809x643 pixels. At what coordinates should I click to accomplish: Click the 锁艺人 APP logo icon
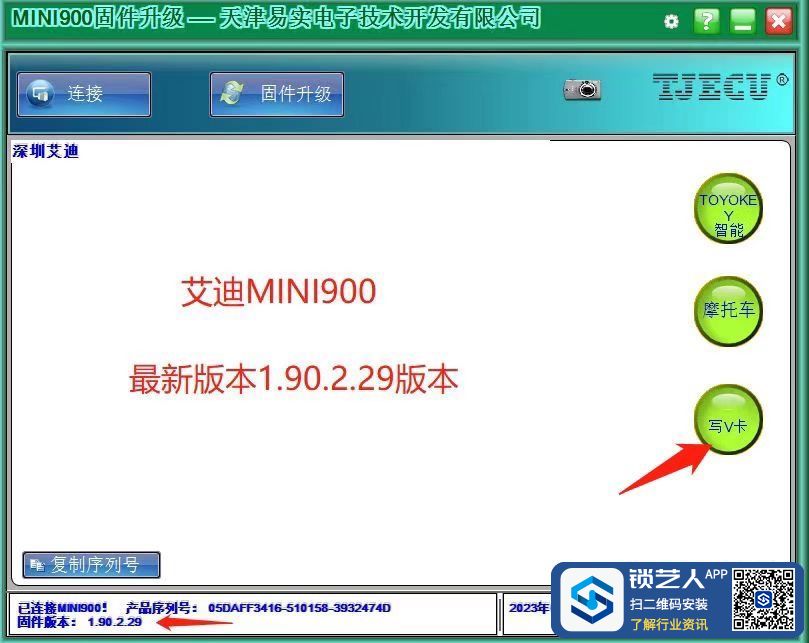click(x=592, y=600)
